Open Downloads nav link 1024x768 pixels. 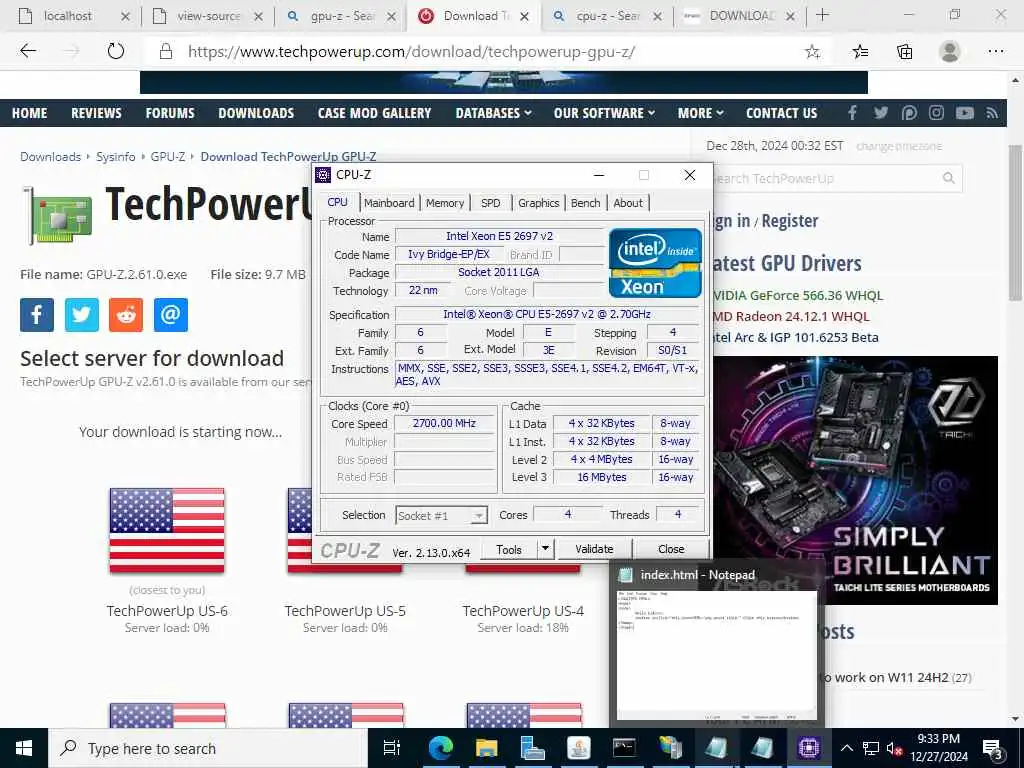[256, 113]
